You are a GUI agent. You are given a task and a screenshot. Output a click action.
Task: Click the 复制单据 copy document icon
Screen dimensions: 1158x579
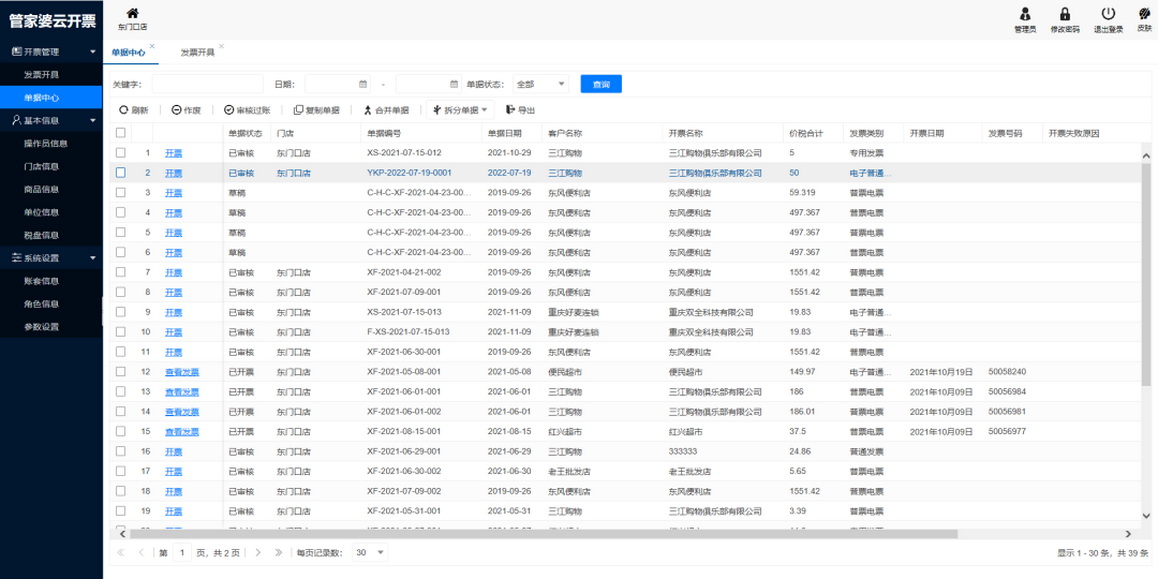click(x=298, y=110)
